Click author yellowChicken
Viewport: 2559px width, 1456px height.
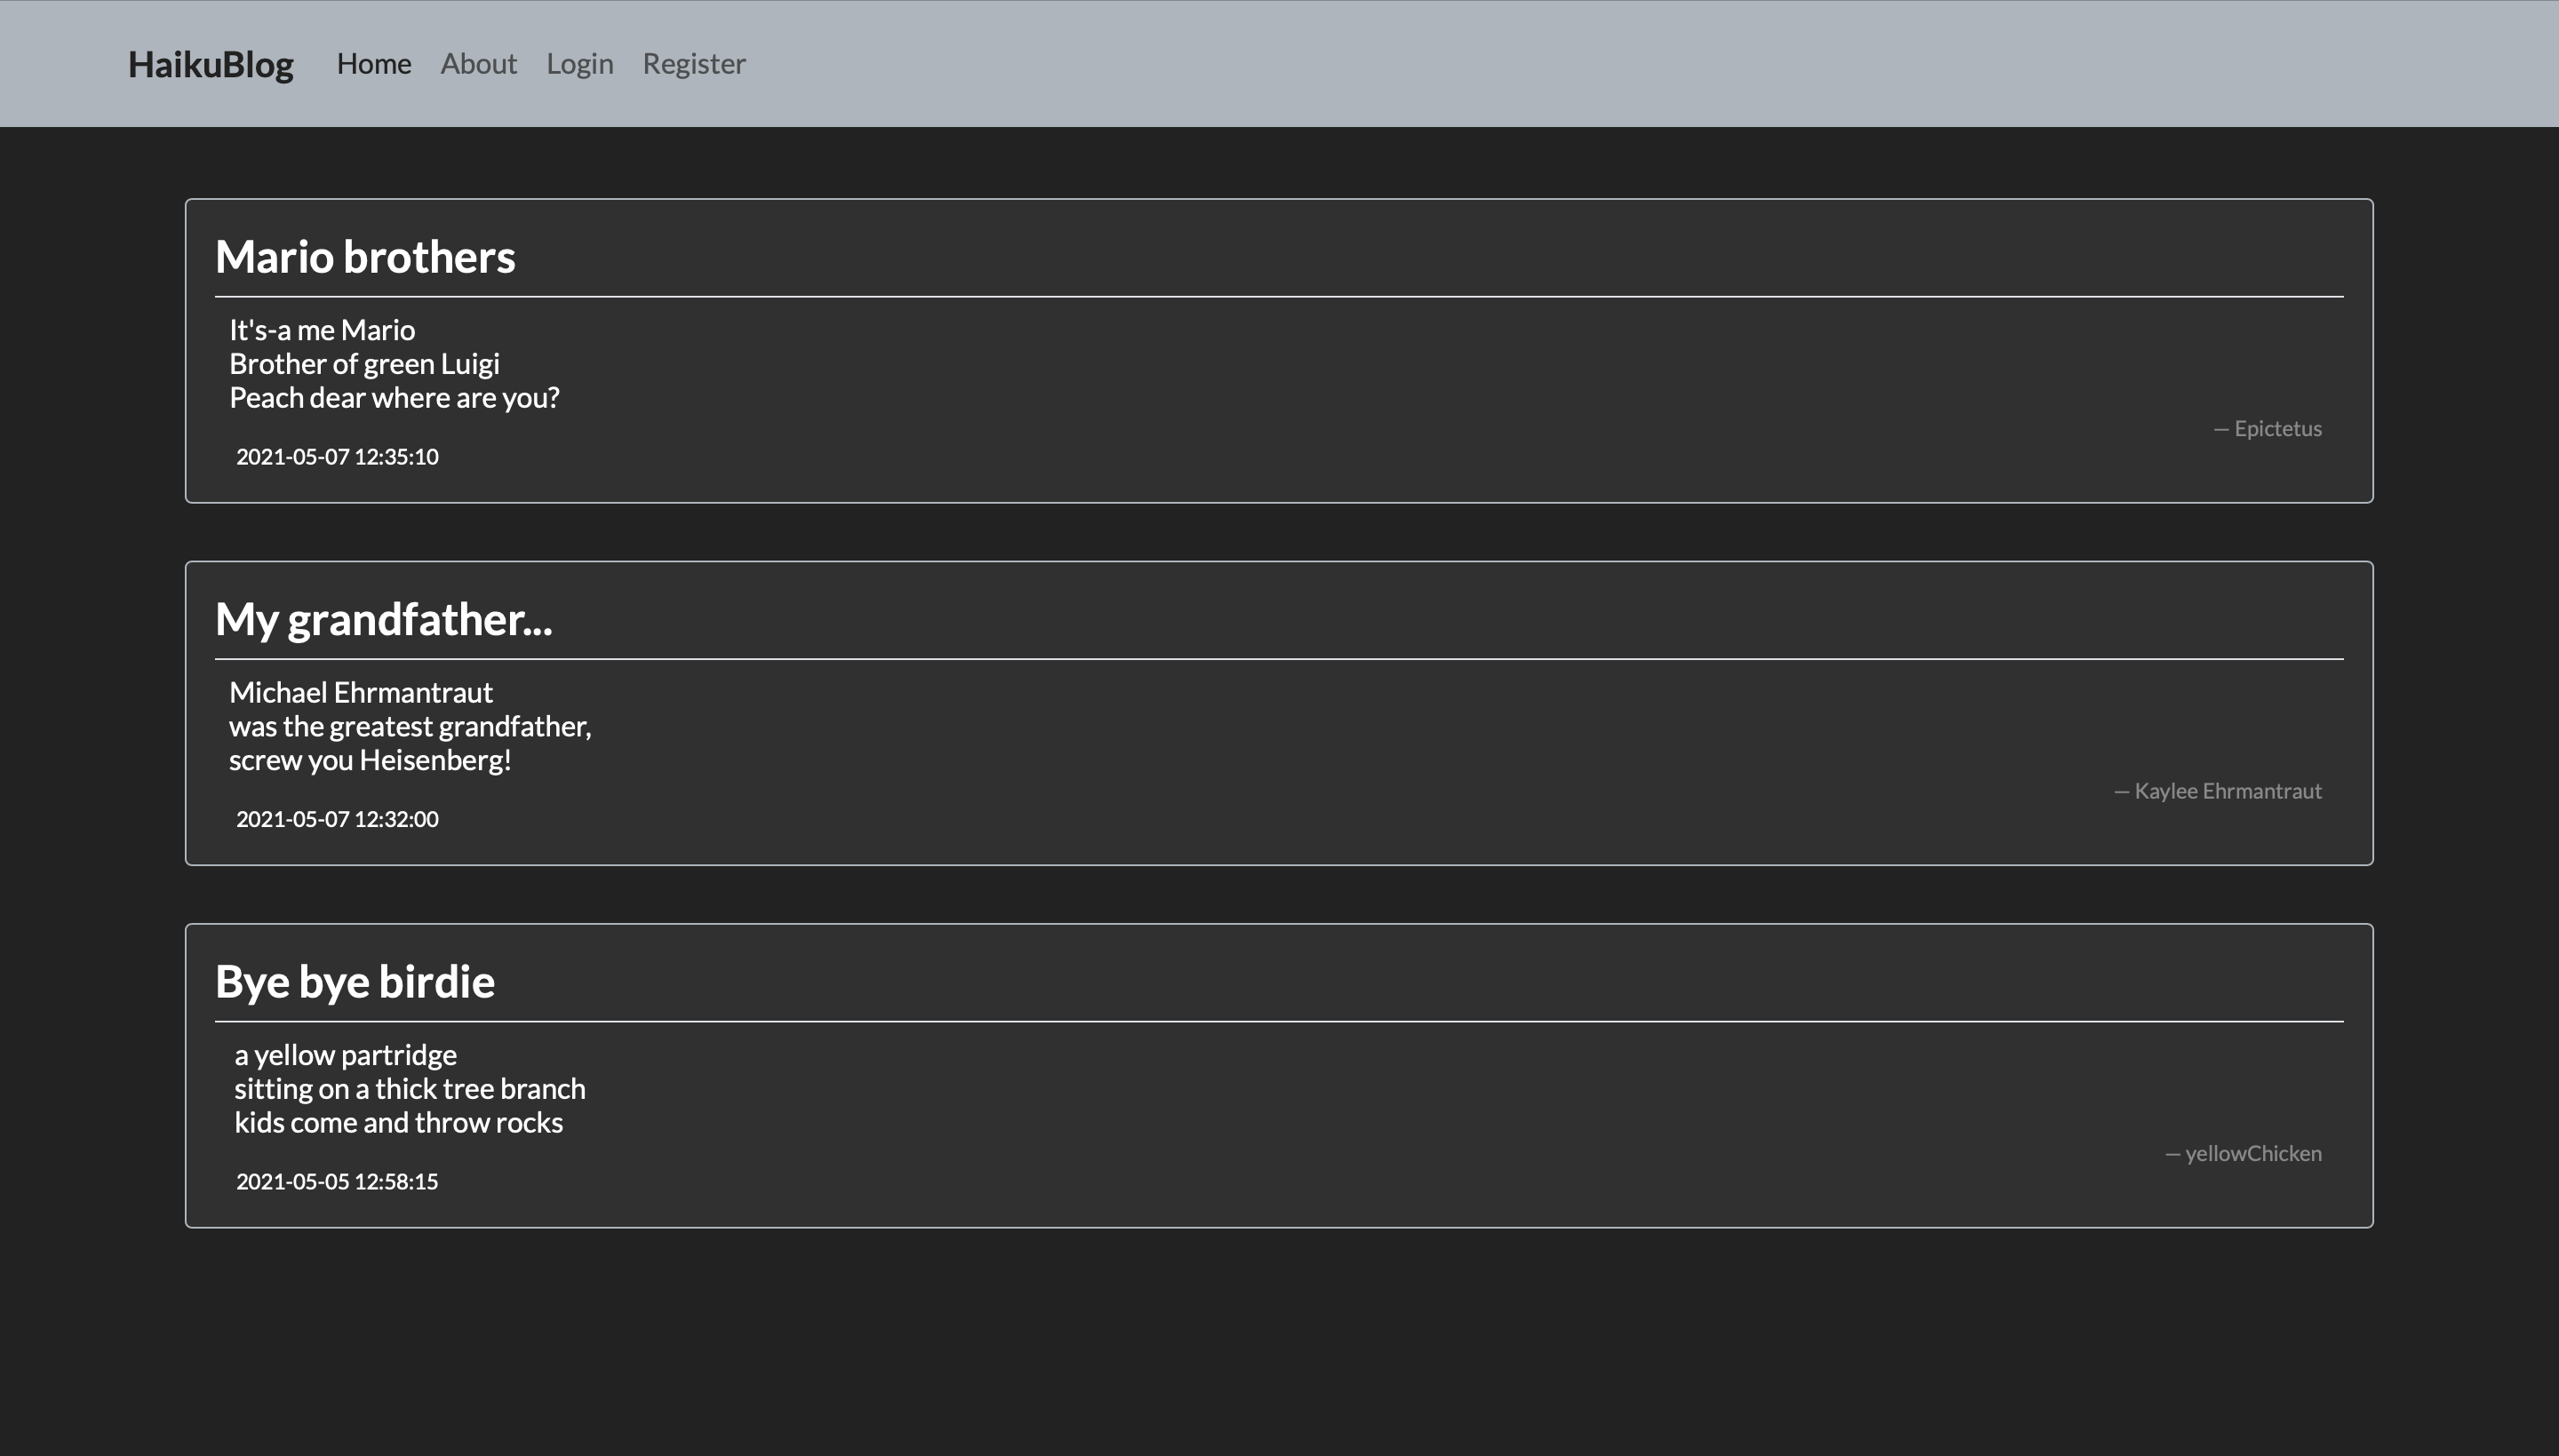coord(2252,1154)
